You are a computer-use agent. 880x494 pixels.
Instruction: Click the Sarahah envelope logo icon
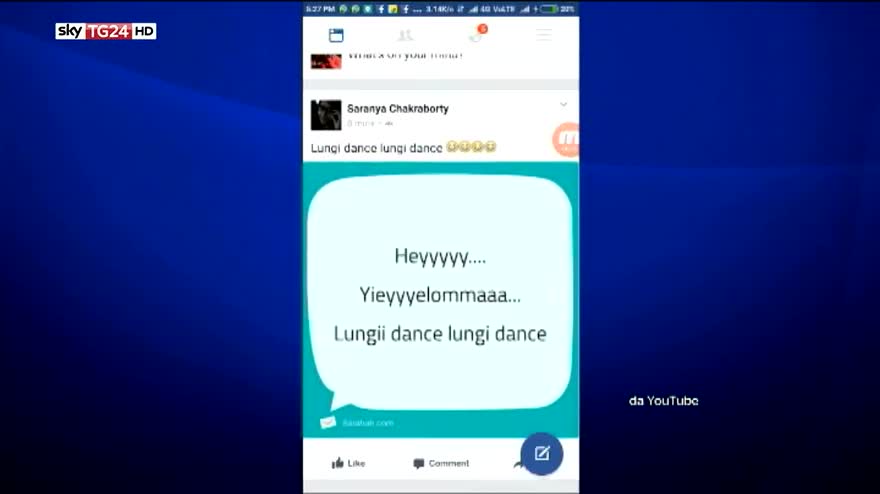[x=328, y=422]
